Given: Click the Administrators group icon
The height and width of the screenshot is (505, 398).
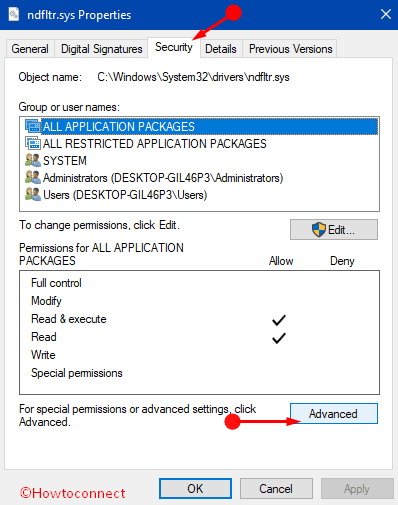Looking at the screenshot, I should coord(33,177).
